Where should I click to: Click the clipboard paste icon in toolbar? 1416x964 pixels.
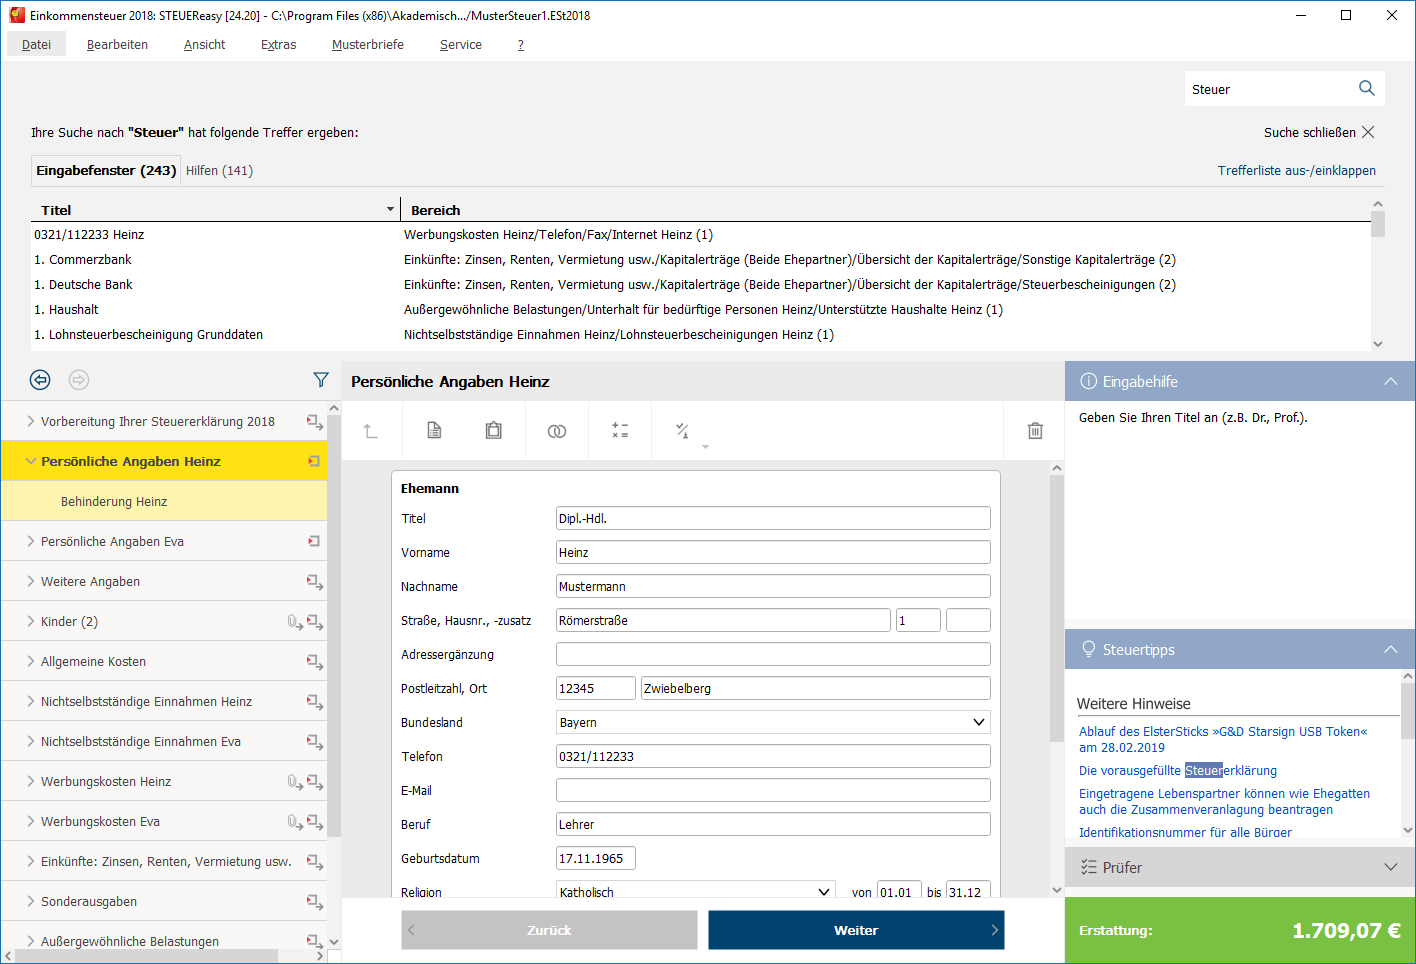click(494, 430)
